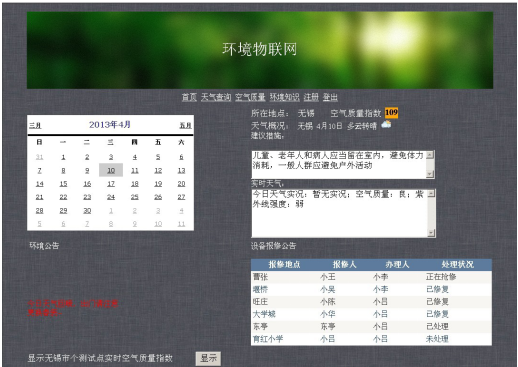Click the orange air quality index 109 badge
518x367 pixels.
click(391, 113)
